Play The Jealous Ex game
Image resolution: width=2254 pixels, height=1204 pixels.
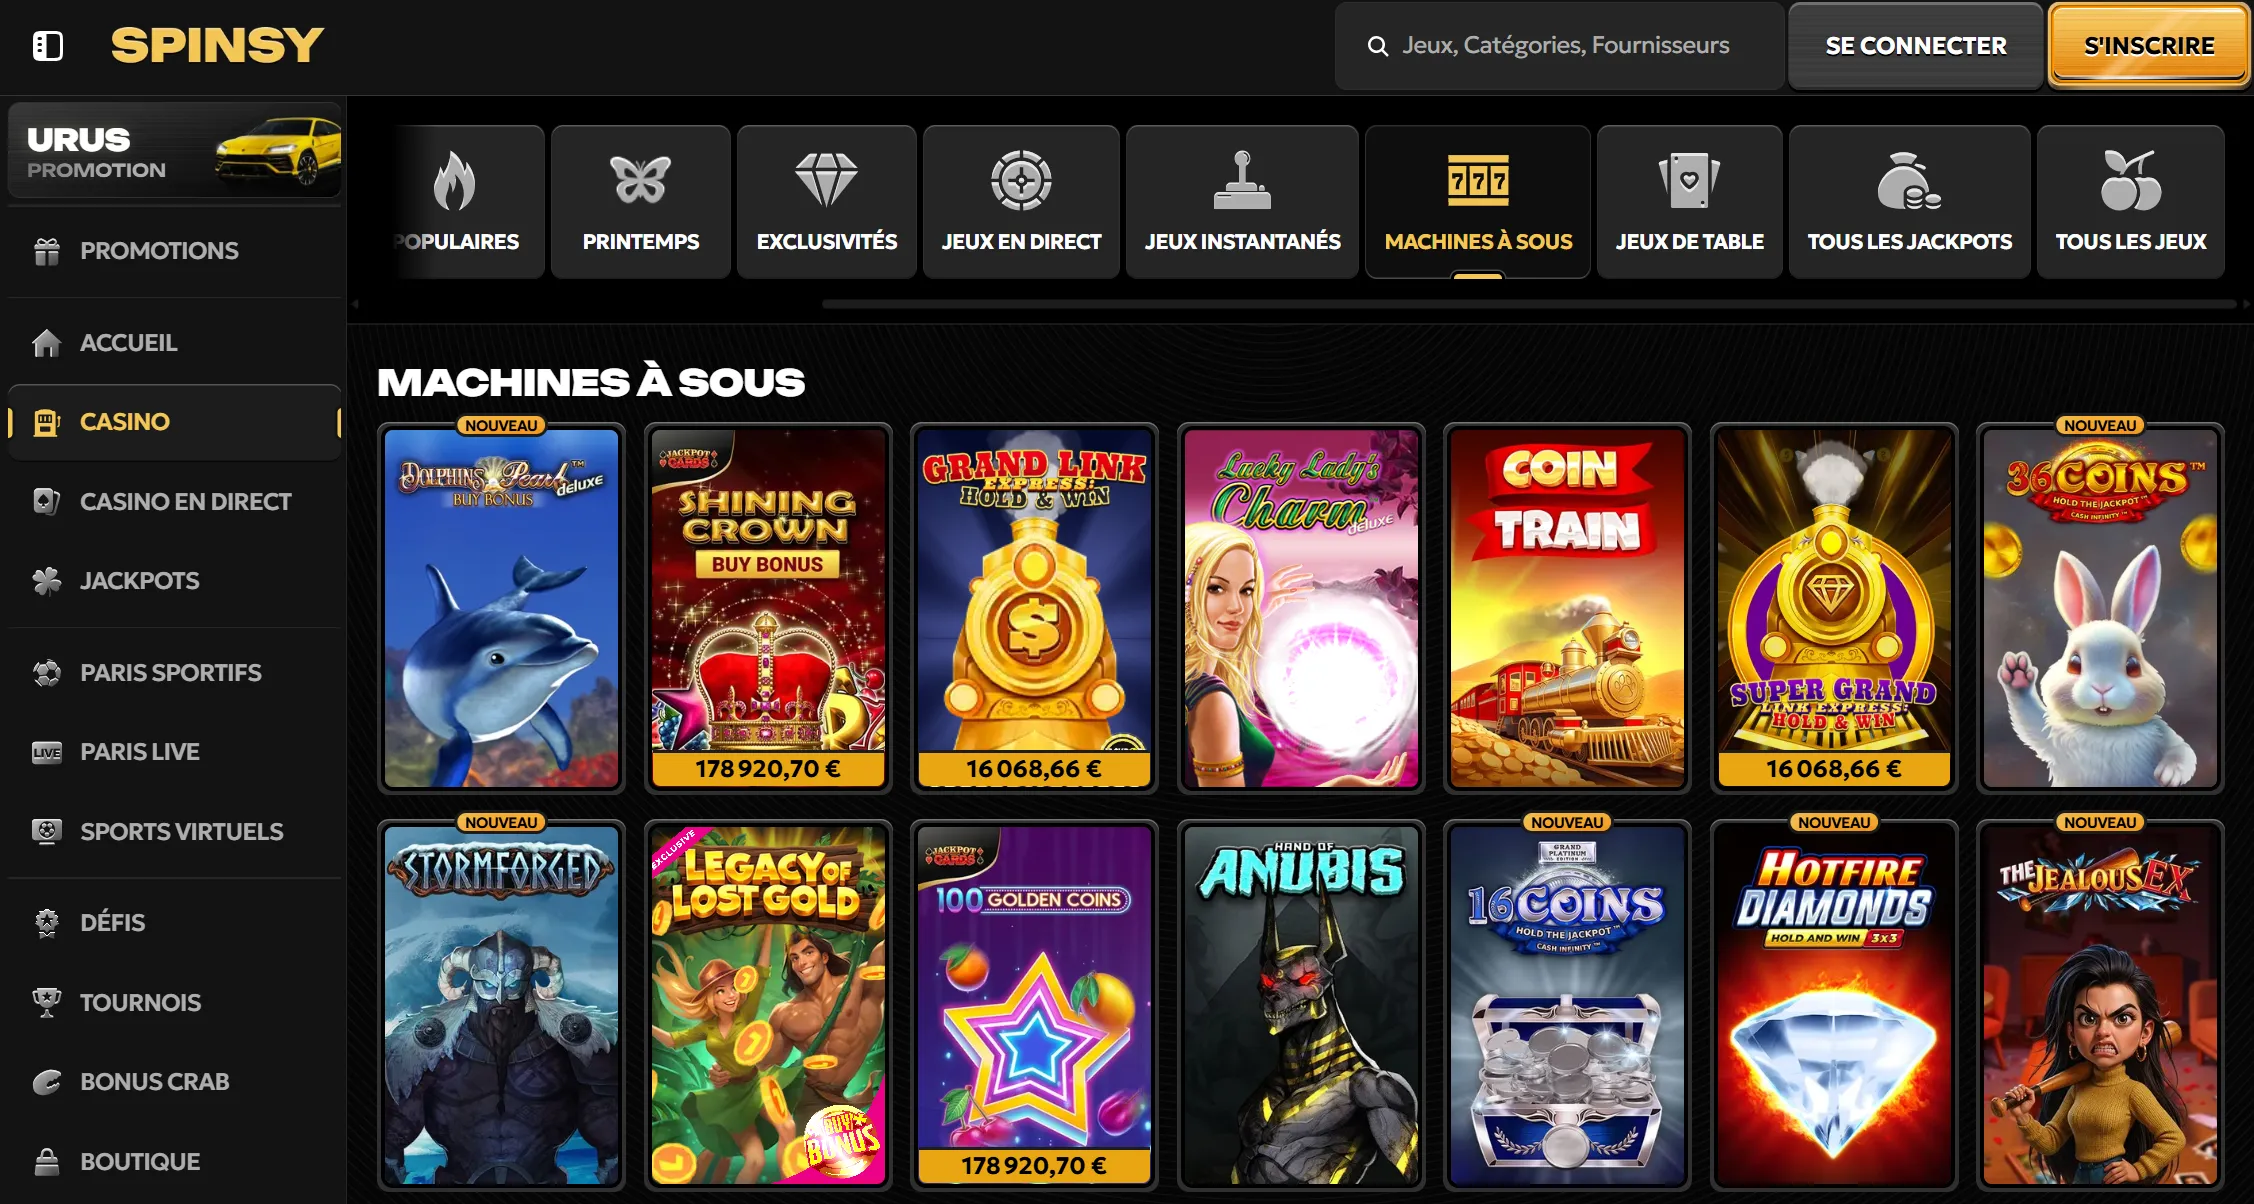2100,1005
